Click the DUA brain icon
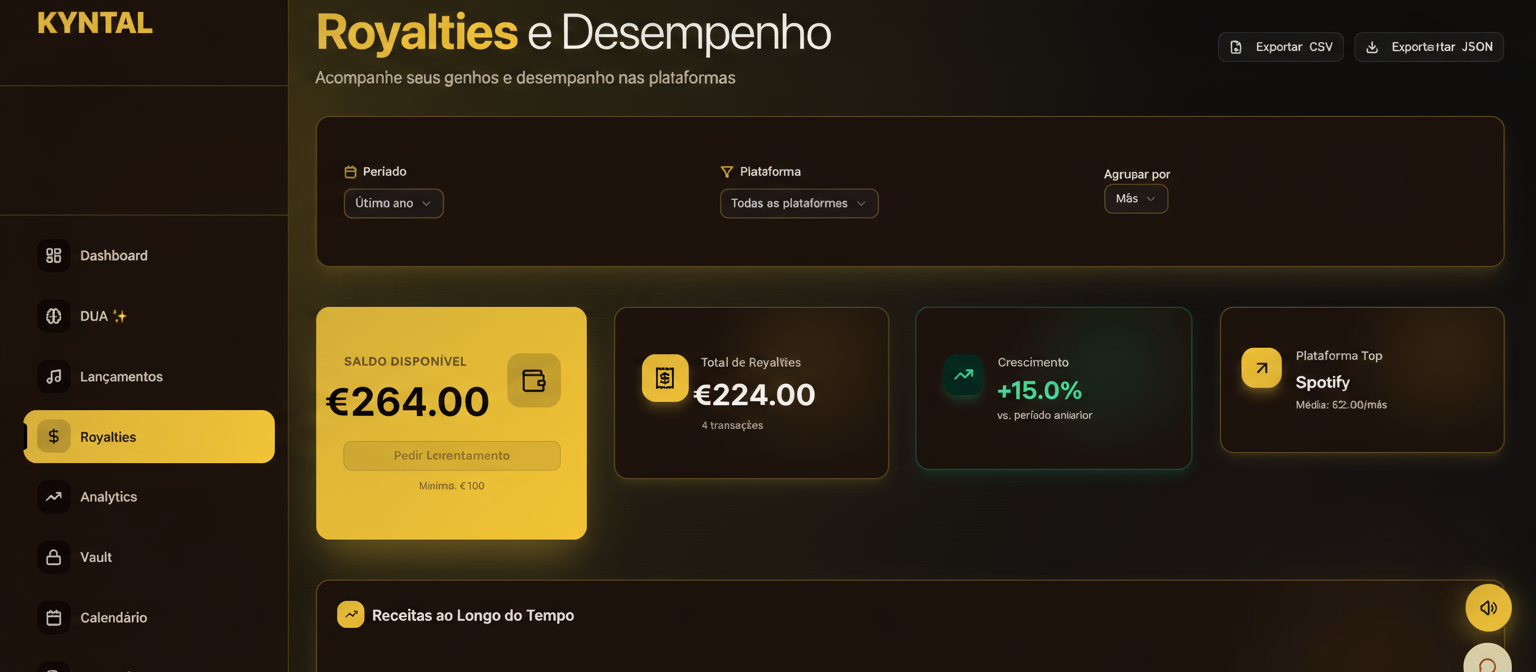Screen dimensions: 1536x672 point(54,316)
